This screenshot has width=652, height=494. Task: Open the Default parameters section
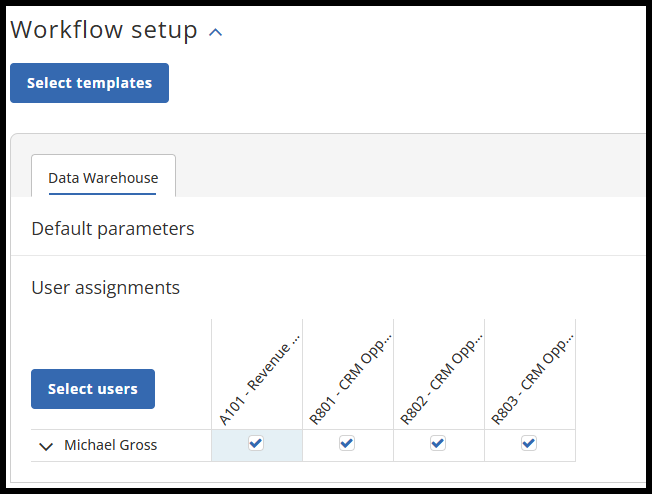coord(113,229)
